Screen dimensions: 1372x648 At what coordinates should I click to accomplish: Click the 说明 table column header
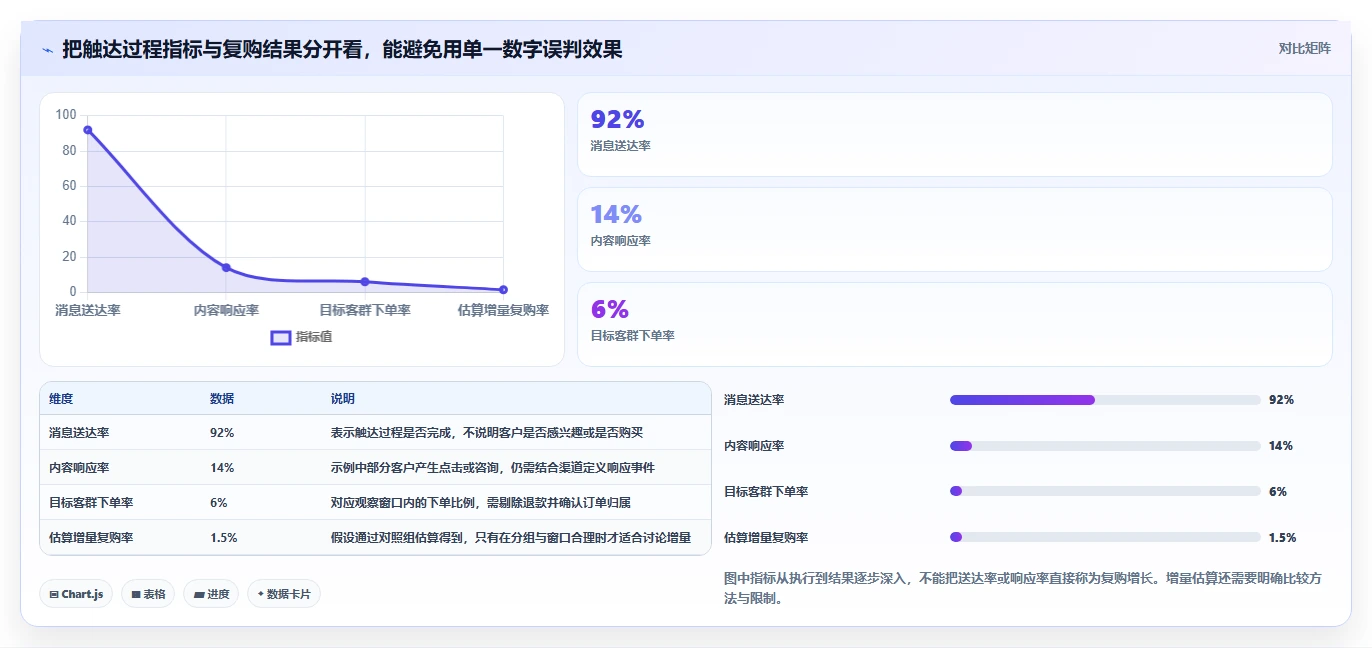[343, 399]
